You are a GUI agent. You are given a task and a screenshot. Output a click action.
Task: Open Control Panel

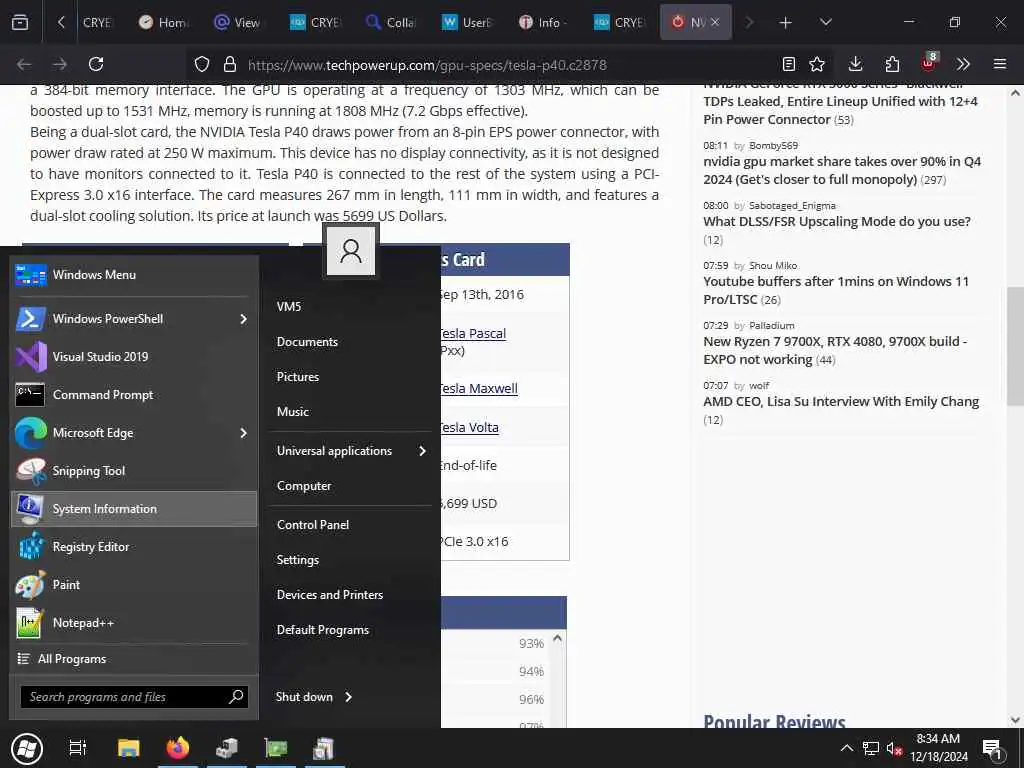[313, 525]
